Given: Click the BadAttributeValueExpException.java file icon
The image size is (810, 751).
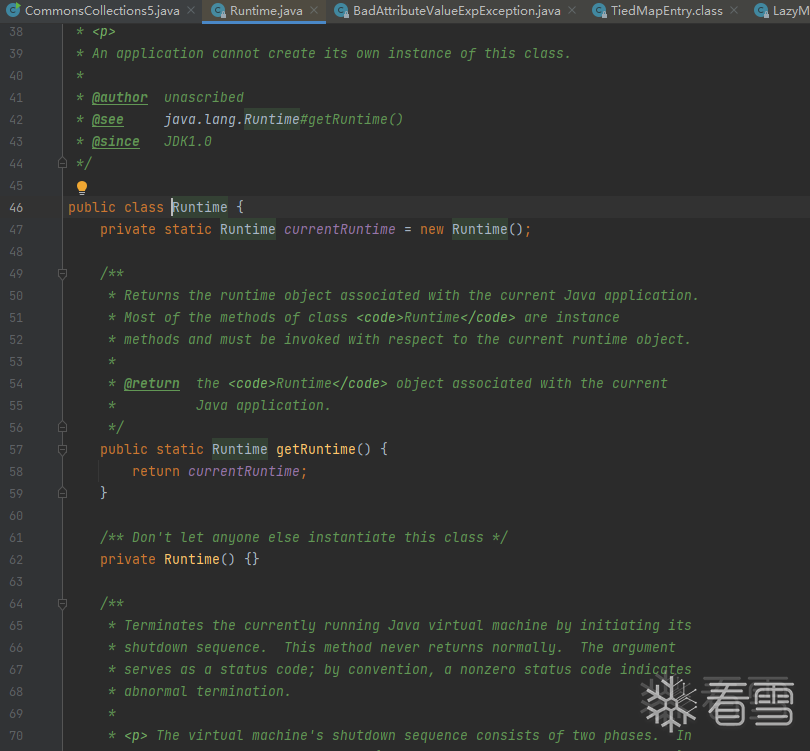Looking at the screenshot, I should [341, 10].
